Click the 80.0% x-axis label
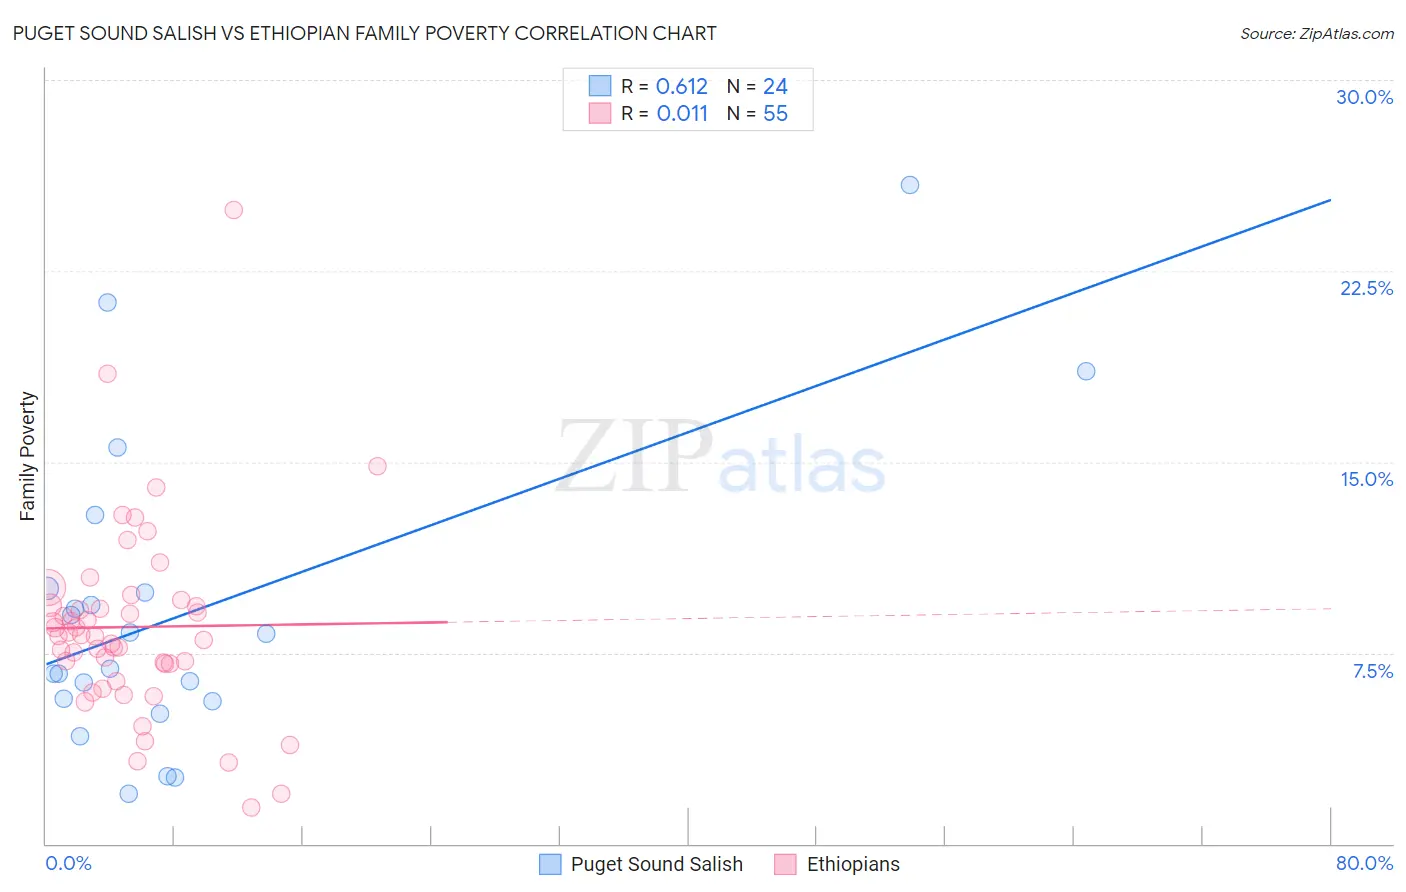Image resolution: width=1406 pixels, height=892 pixels. [1364, 863]
